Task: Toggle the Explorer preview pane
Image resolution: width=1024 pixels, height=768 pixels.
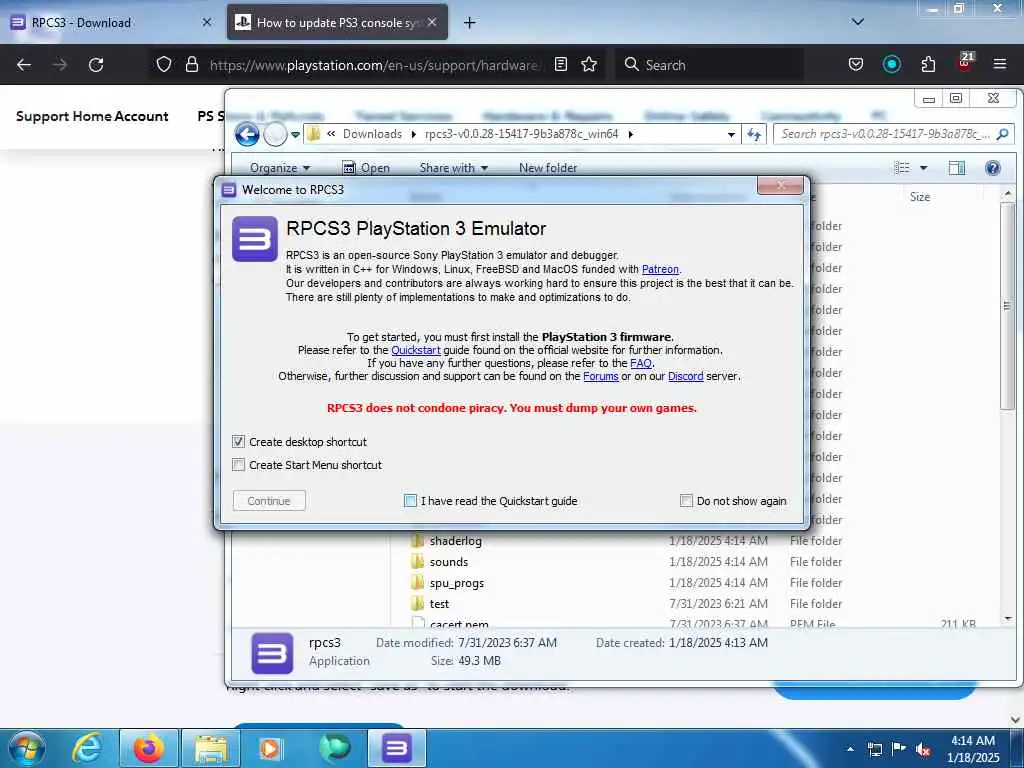Action: (957, 168)
